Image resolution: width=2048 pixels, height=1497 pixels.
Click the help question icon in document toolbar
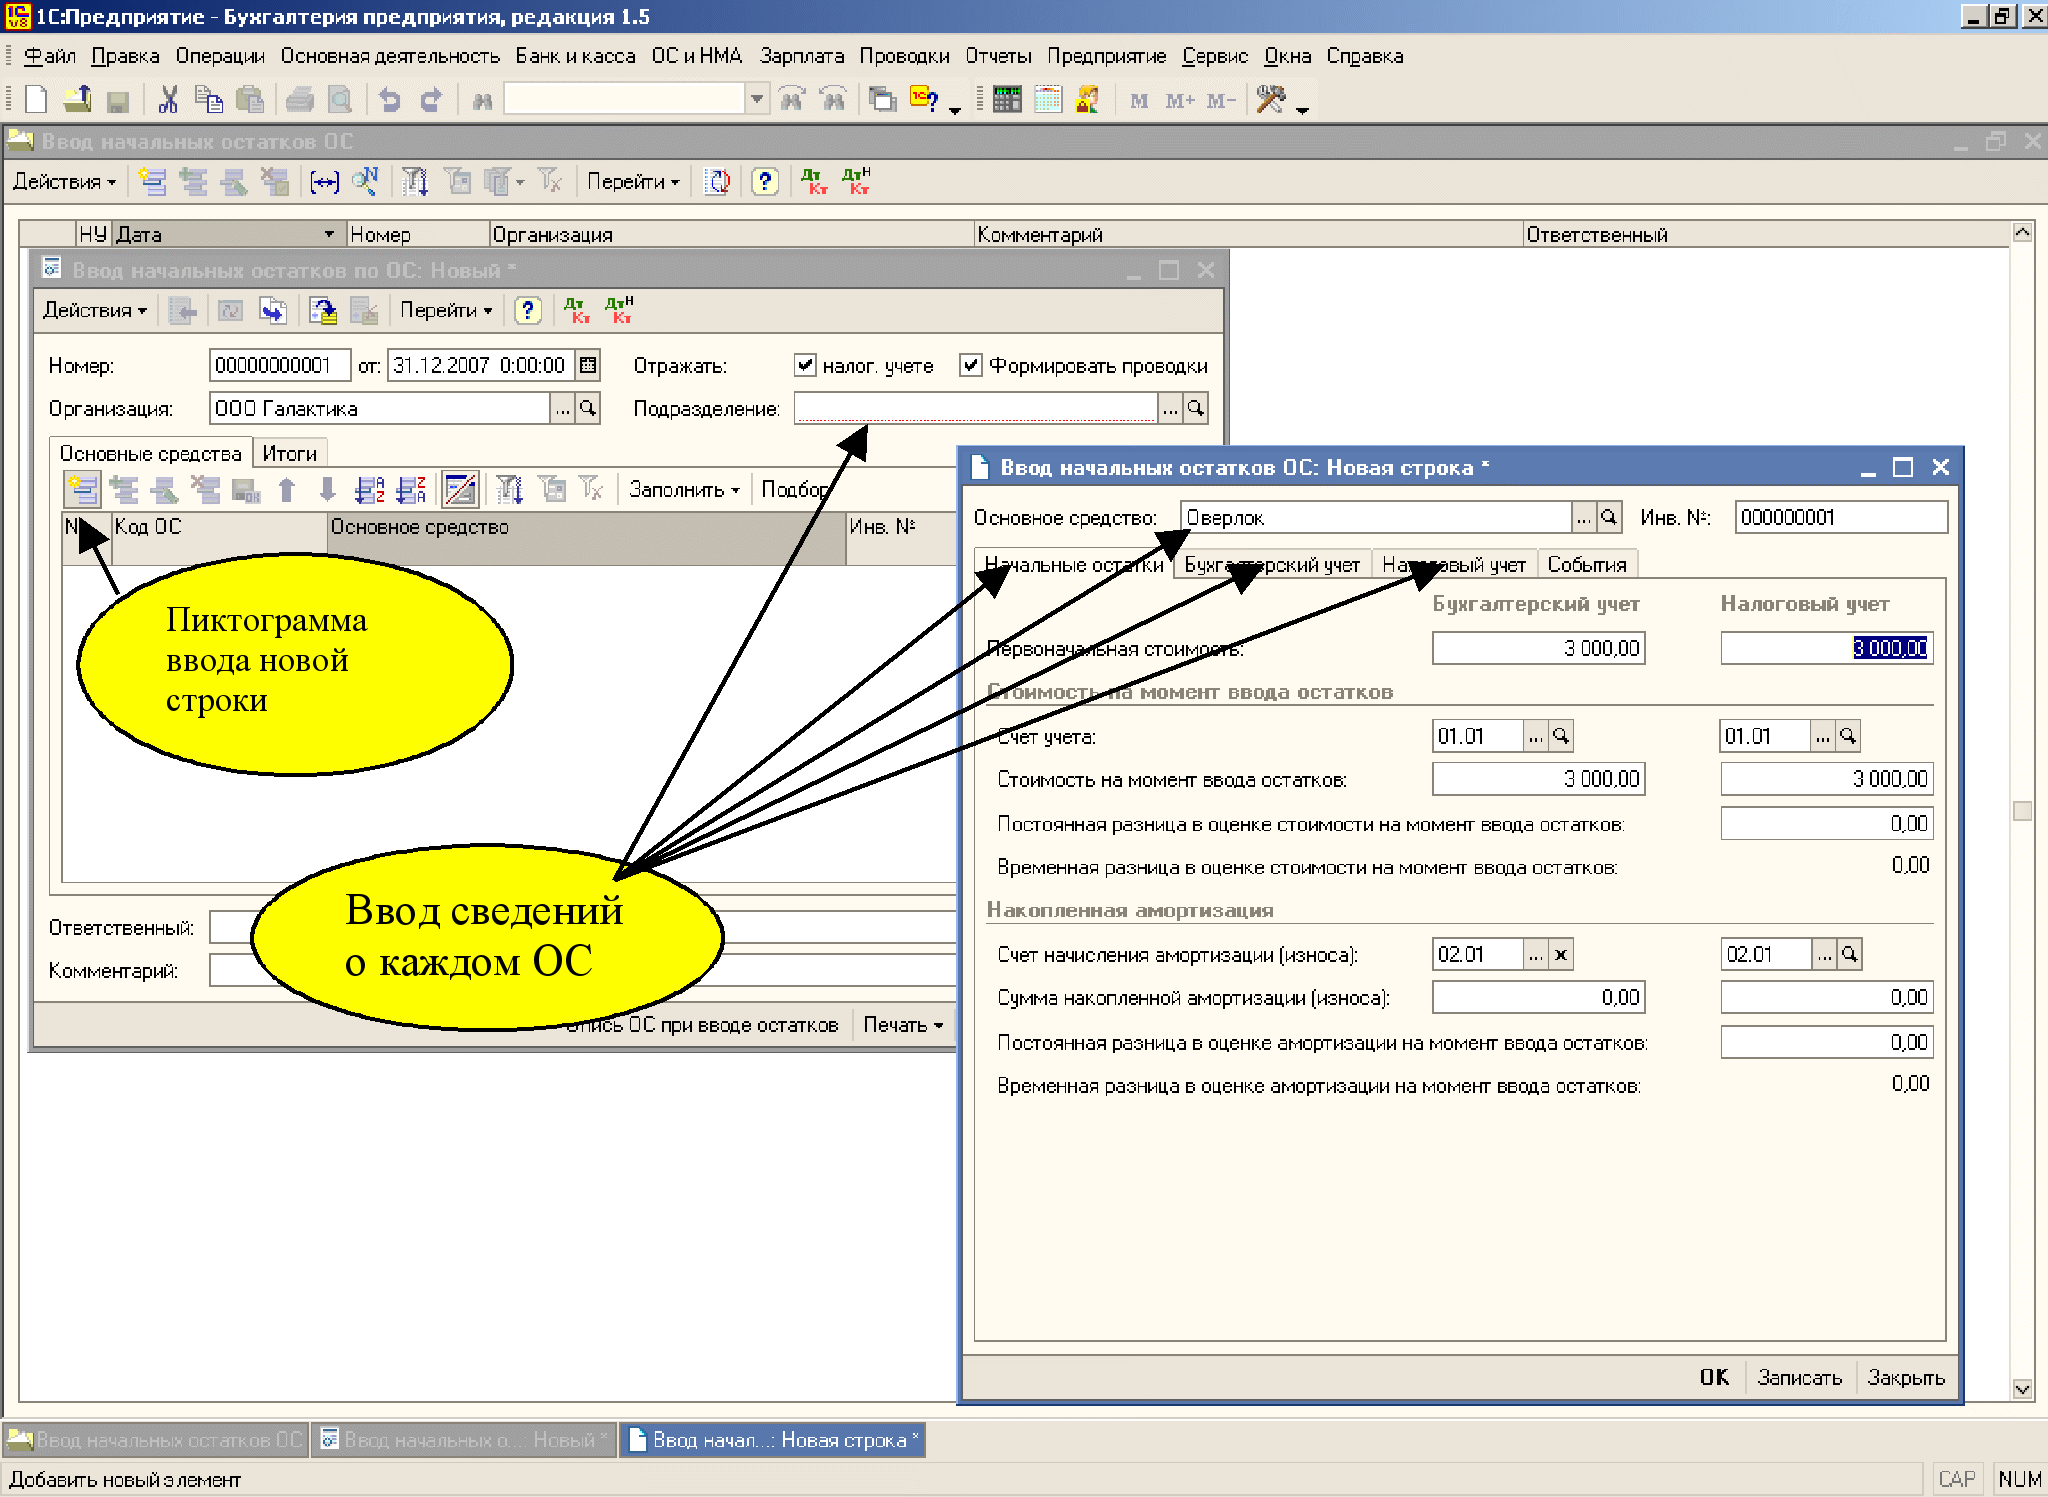click(x=528, y=310)
